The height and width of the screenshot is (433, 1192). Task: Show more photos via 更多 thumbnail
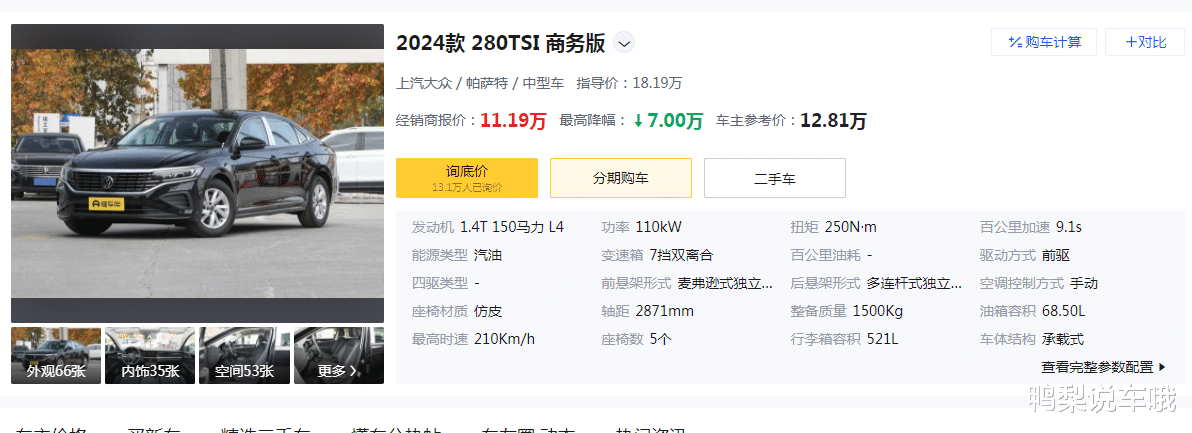[339, 356]
